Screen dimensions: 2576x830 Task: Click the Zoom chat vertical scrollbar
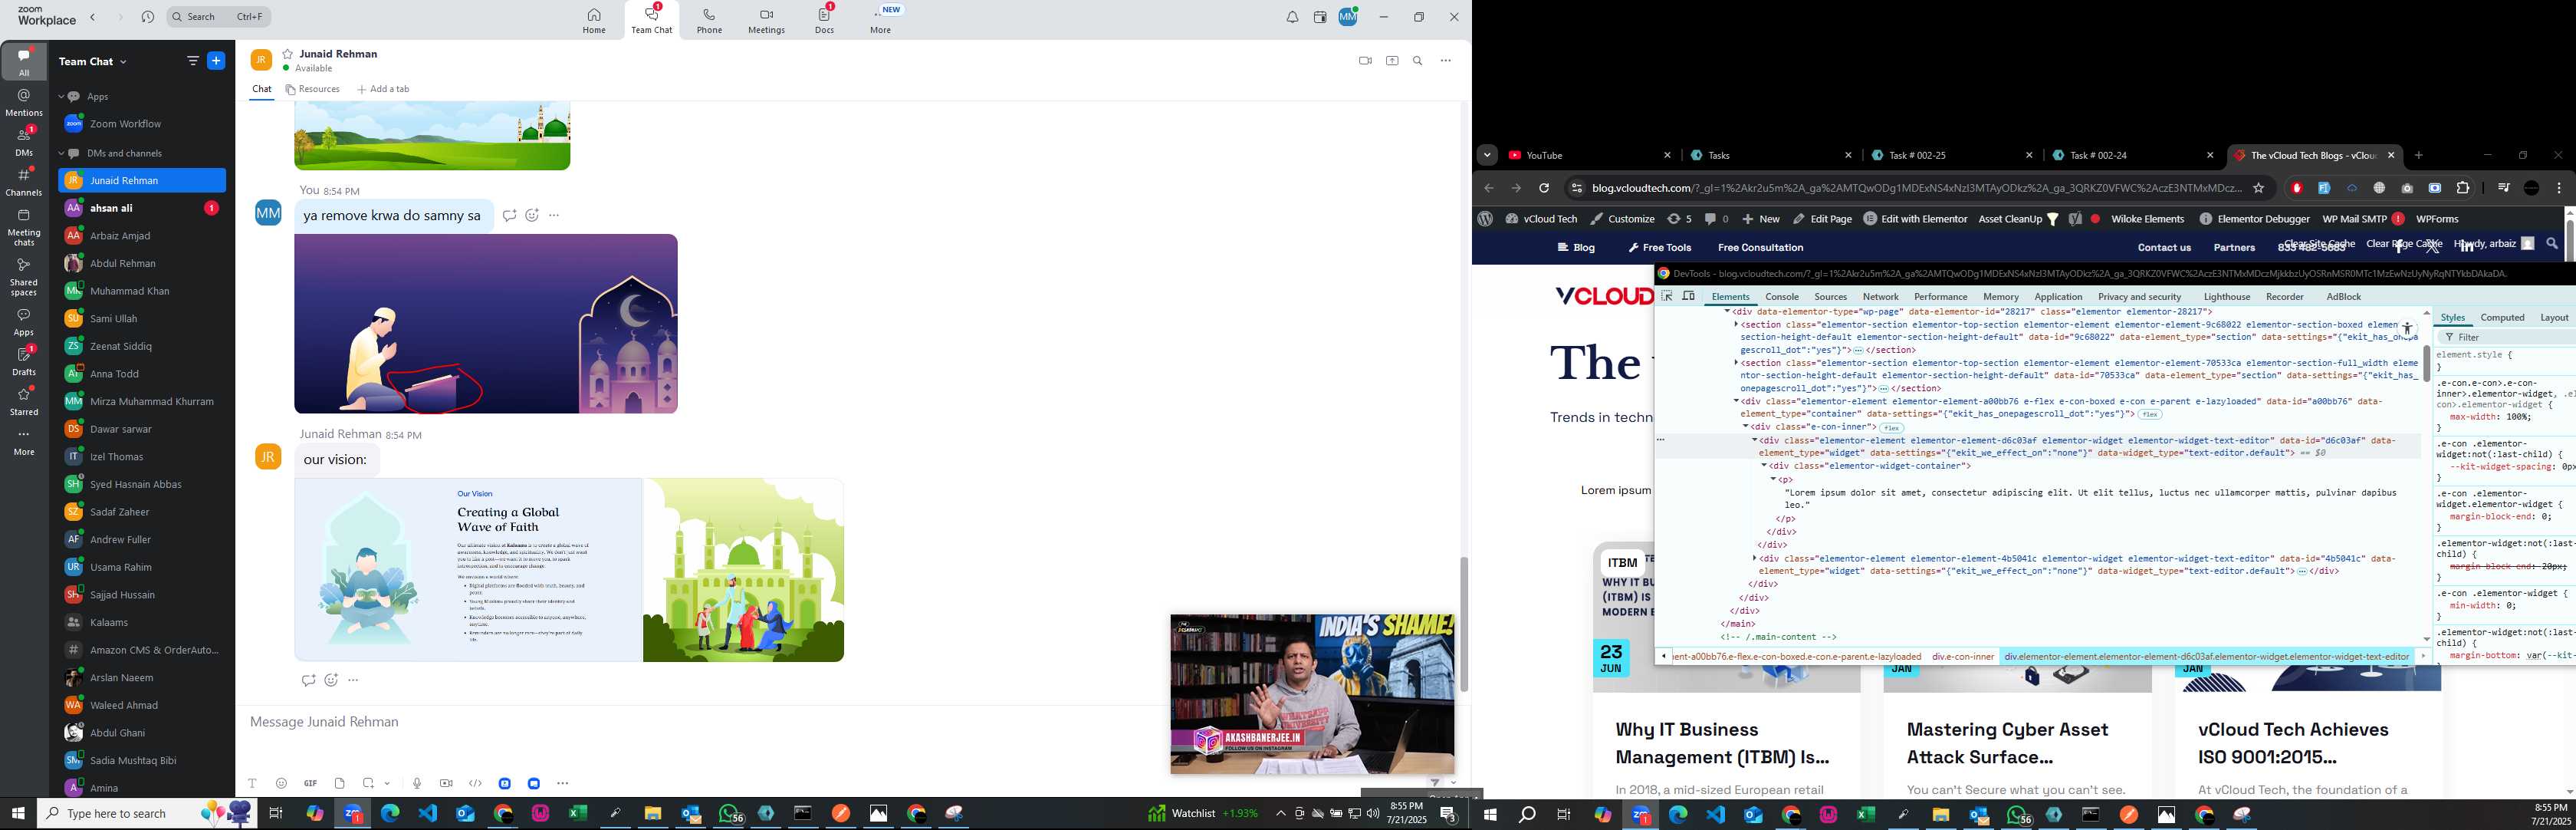(x=1464, y=624)
